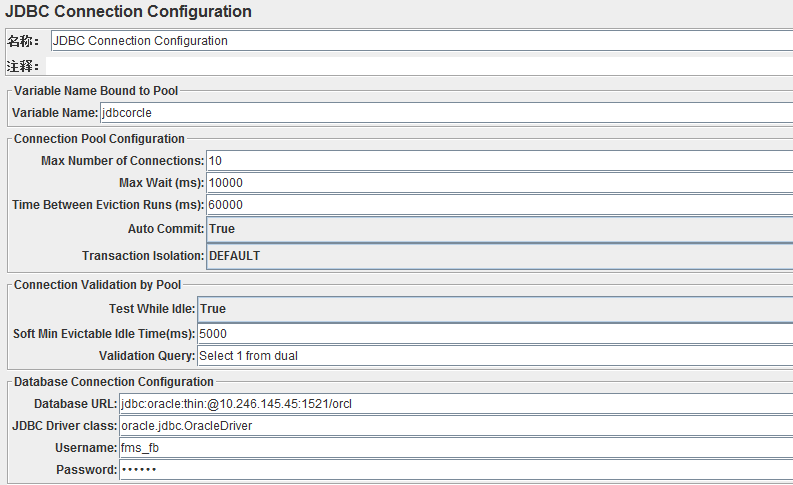This screenshot has width=793, height=485.
Task: Focus the Validation Query field
Action: [x=495, y=356]
